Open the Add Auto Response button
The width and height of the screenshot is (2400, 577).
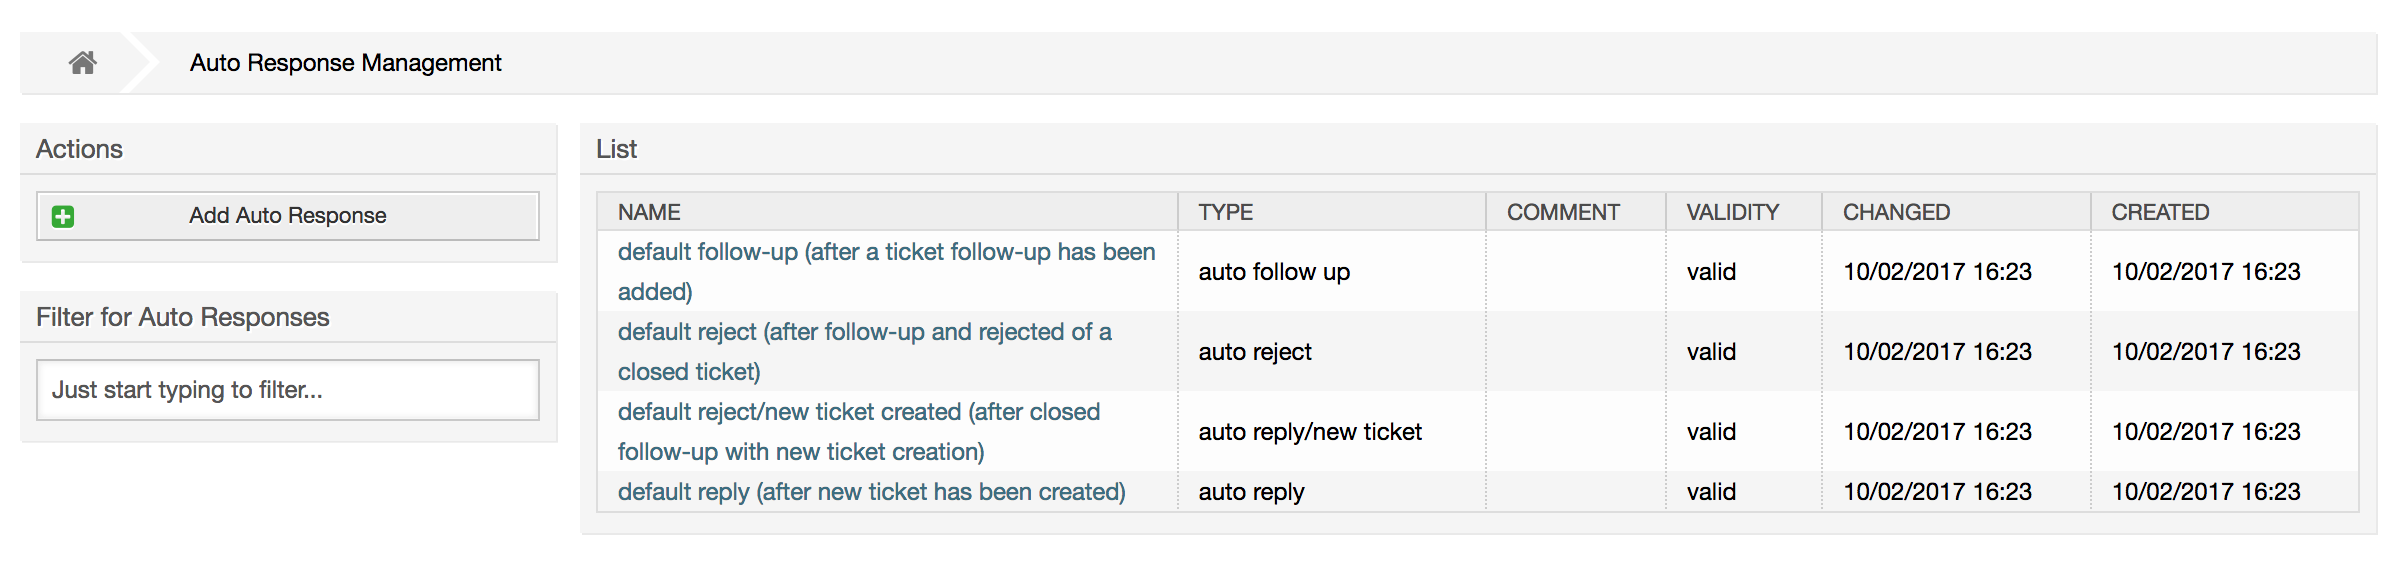[x=286, y=215]
